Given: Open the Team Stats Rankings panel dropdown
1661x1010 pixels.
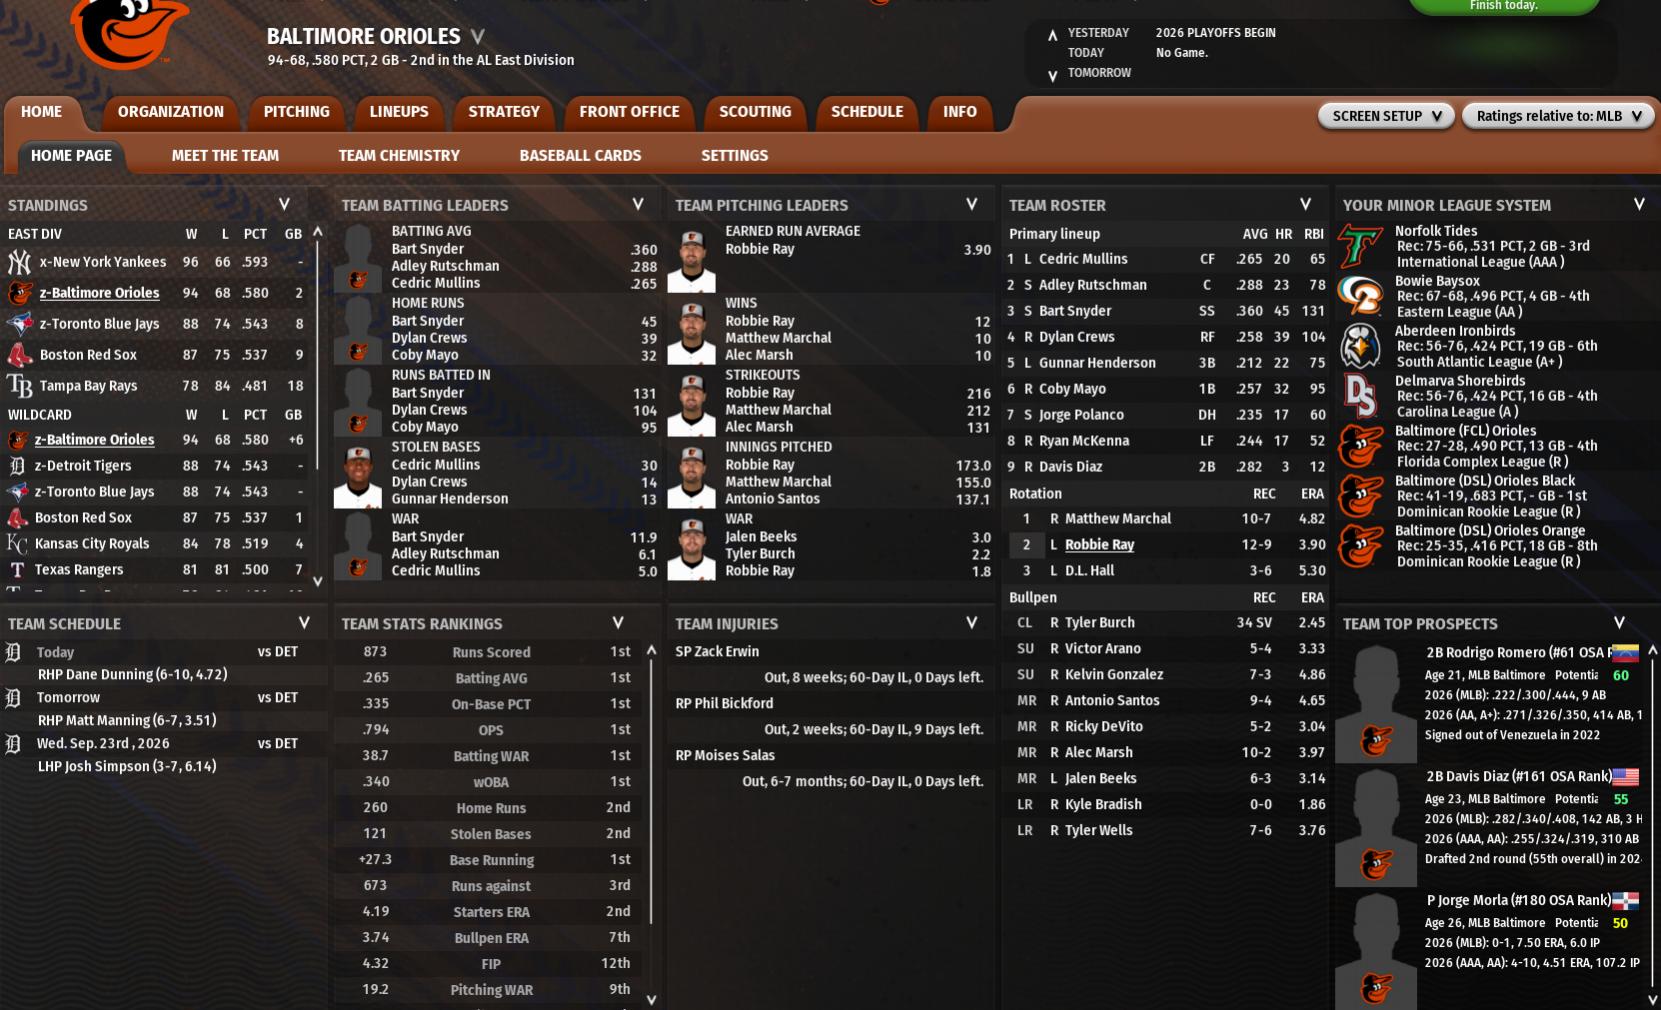Looking at the screenshot, I should click(x=618, y=623).
